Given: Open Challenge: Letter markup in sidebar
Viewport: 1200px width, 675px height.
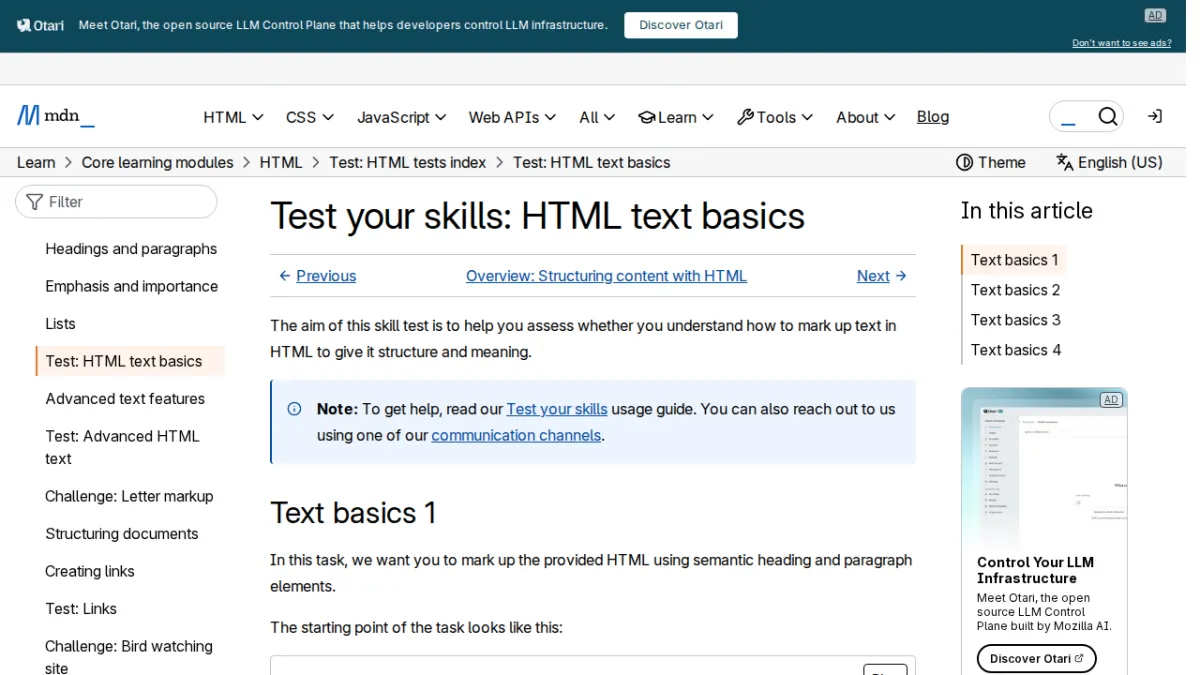Looking at the screenshot, I should pyautogui.click(x=129, y=496).
